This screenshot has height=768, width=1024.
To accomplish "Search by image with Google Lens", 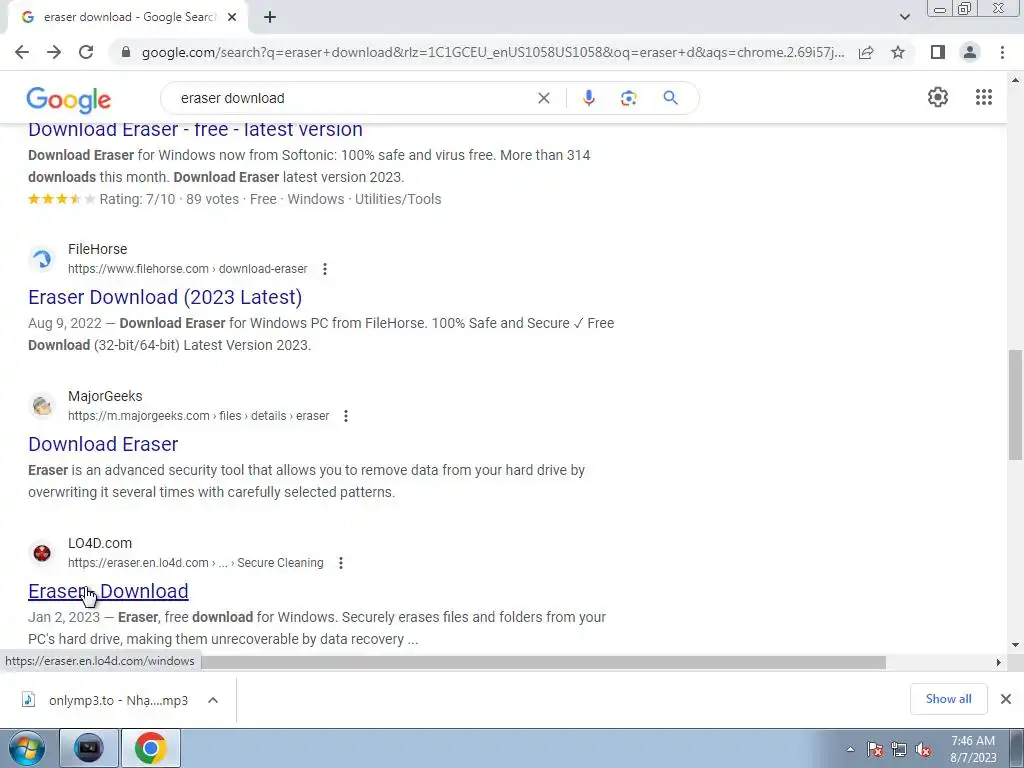I will 628,98.
